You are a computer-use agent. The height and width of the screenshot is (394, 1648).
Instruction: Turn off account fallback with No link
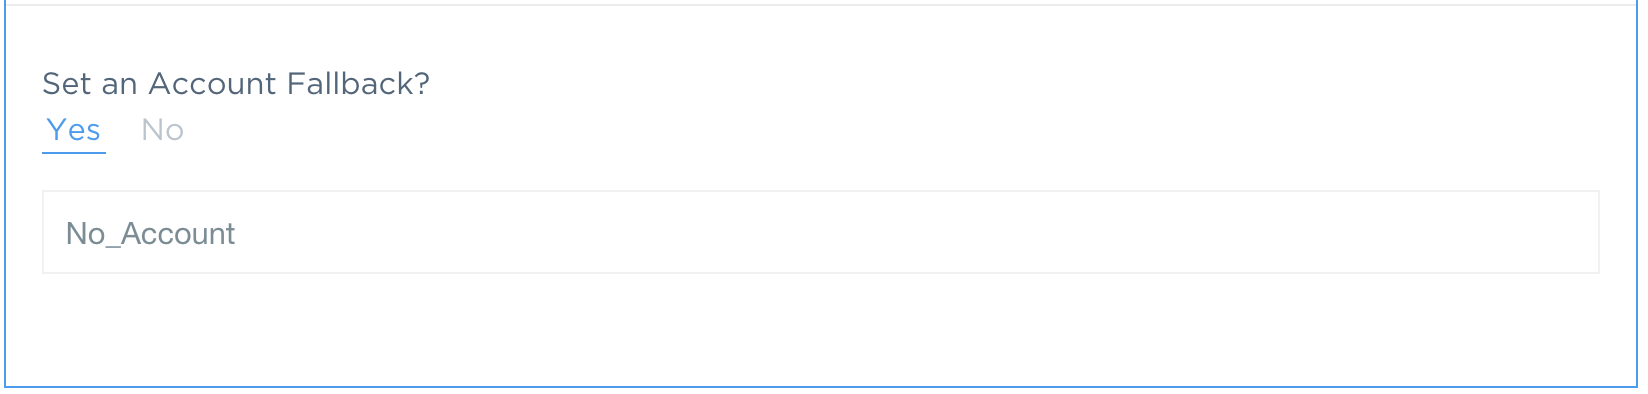[162, 130]
